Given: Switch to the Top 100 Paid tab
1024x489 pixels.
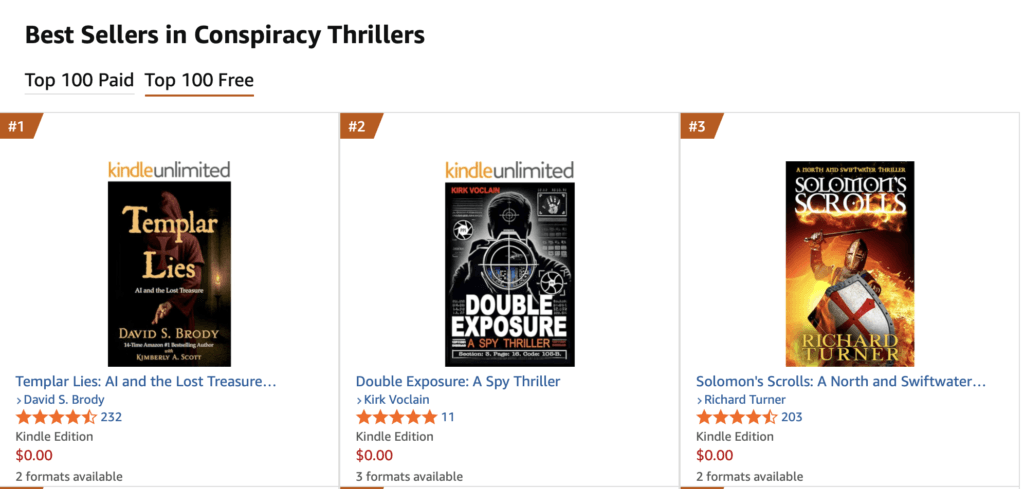Looking at the screenshot, I should tap(79, 80).
